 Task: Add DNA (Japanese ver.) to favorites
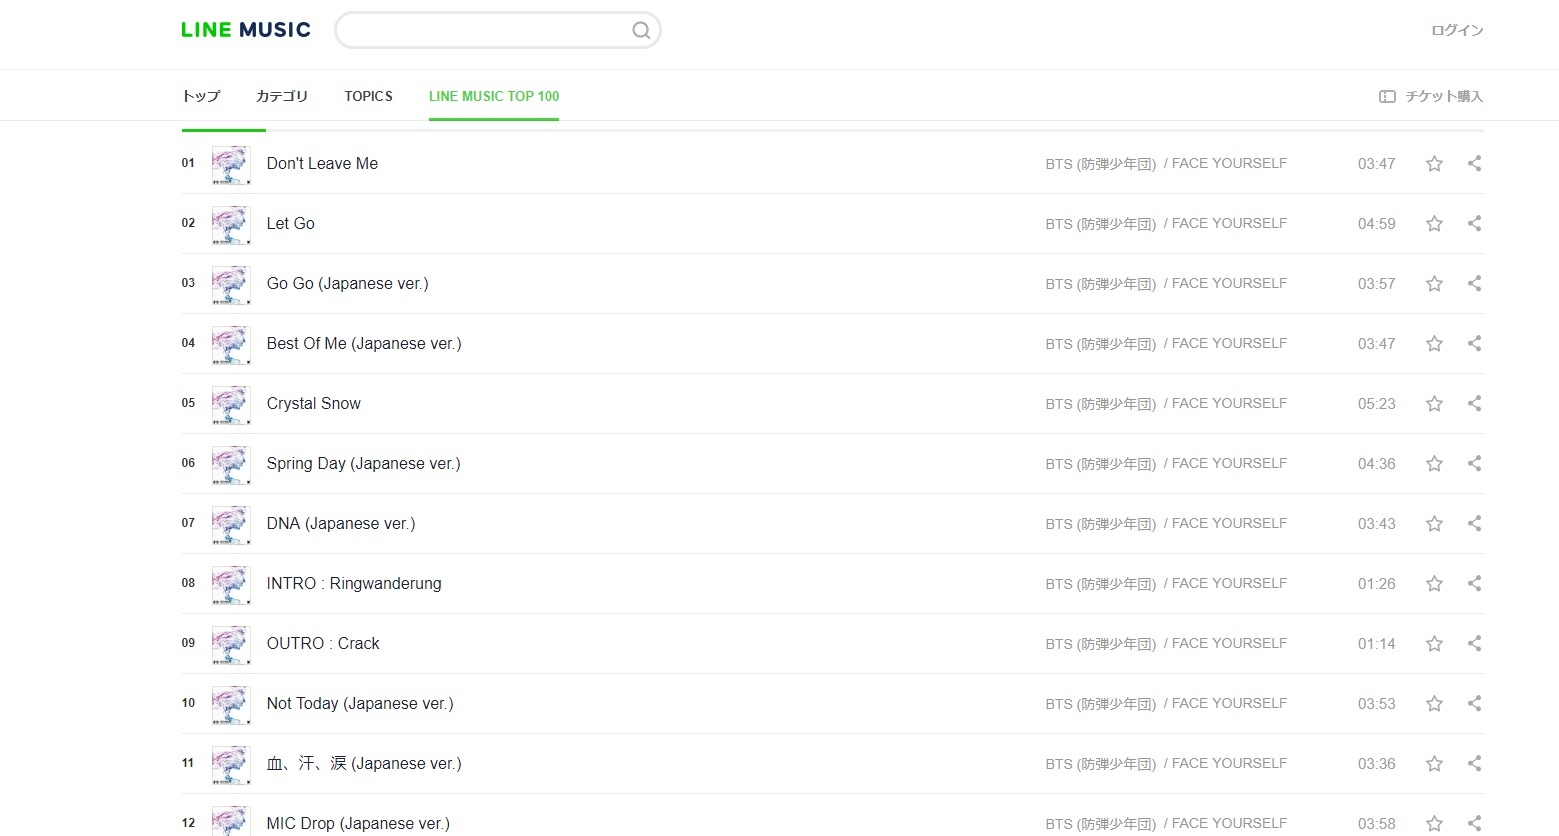[1434, 524]
